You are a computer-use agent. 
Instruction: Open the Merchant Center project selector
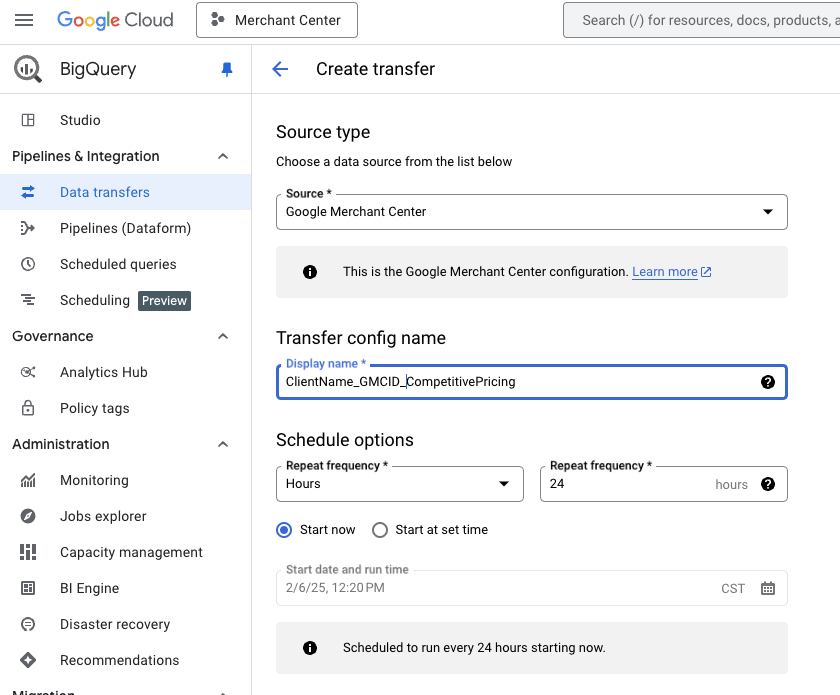(277, 20)
